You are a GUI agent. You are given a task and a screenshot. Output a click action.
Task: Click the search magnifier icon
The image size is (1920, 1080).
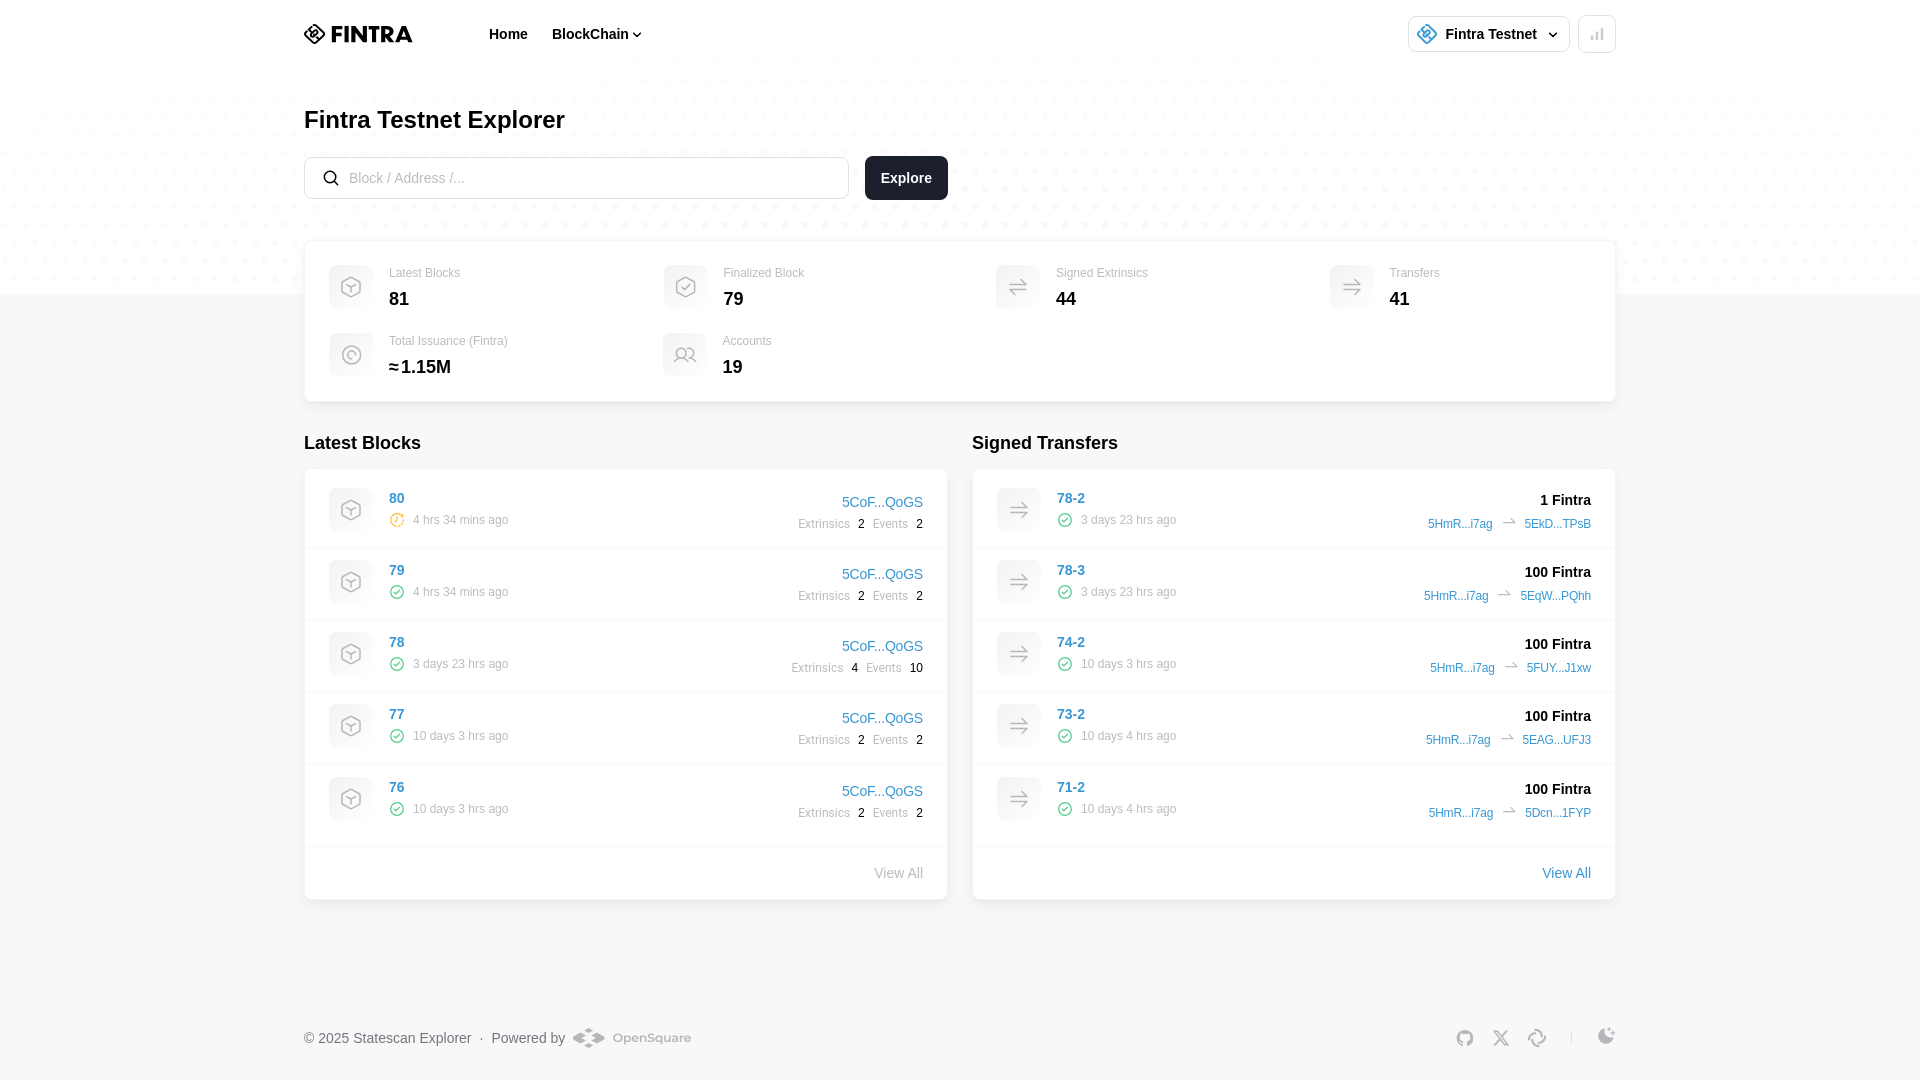pos(331,178)
